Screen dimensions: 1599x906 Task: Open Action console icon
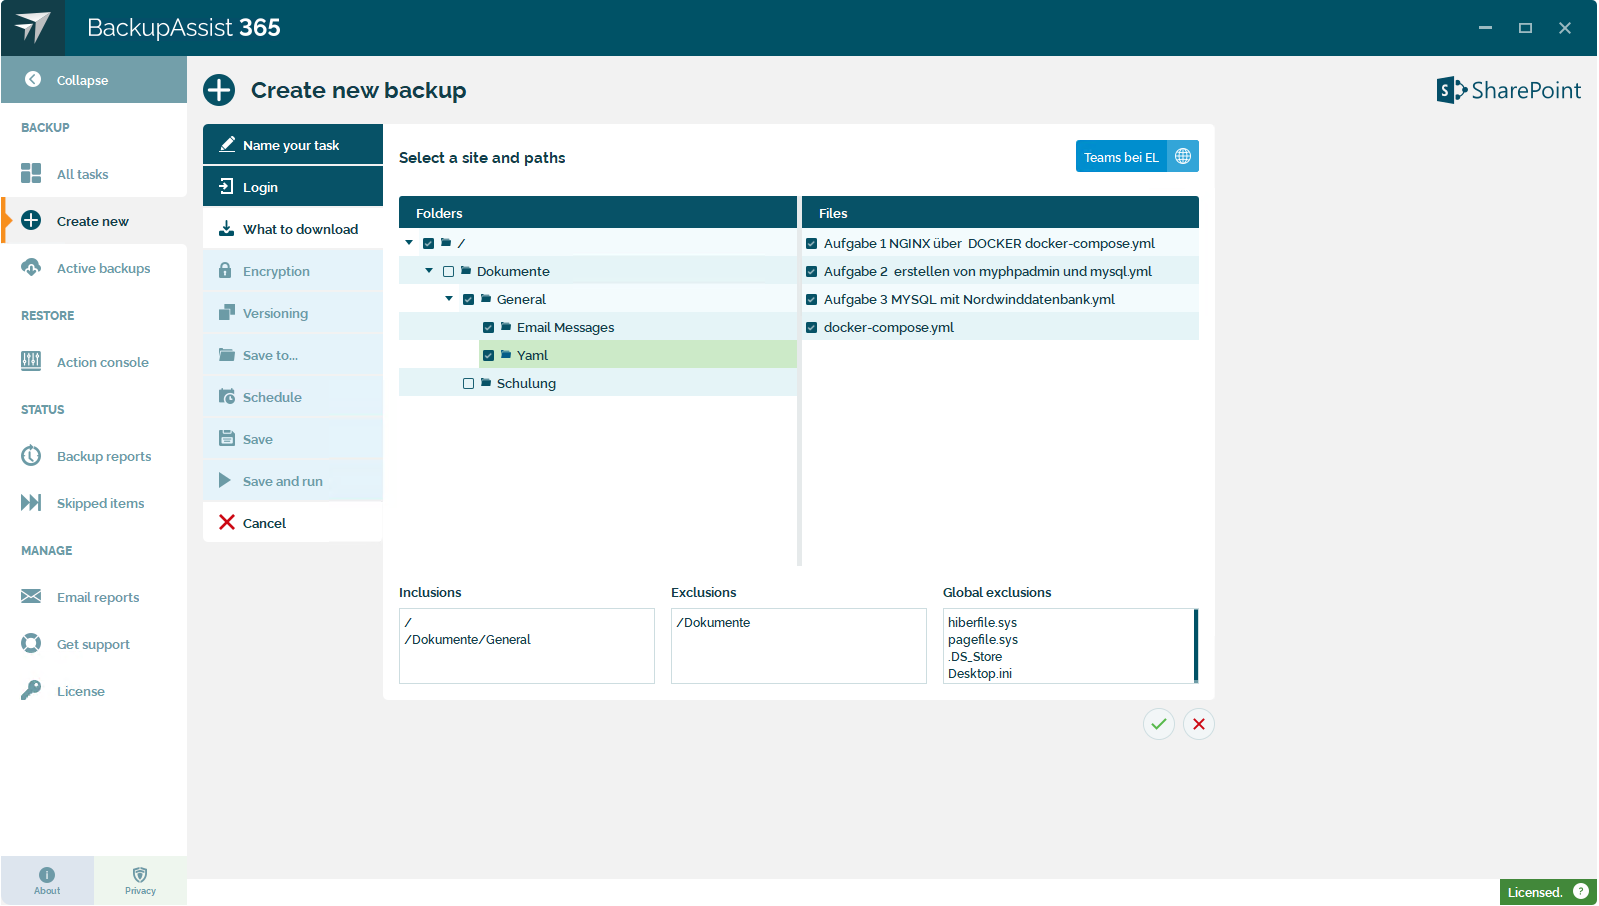[31, 361]
